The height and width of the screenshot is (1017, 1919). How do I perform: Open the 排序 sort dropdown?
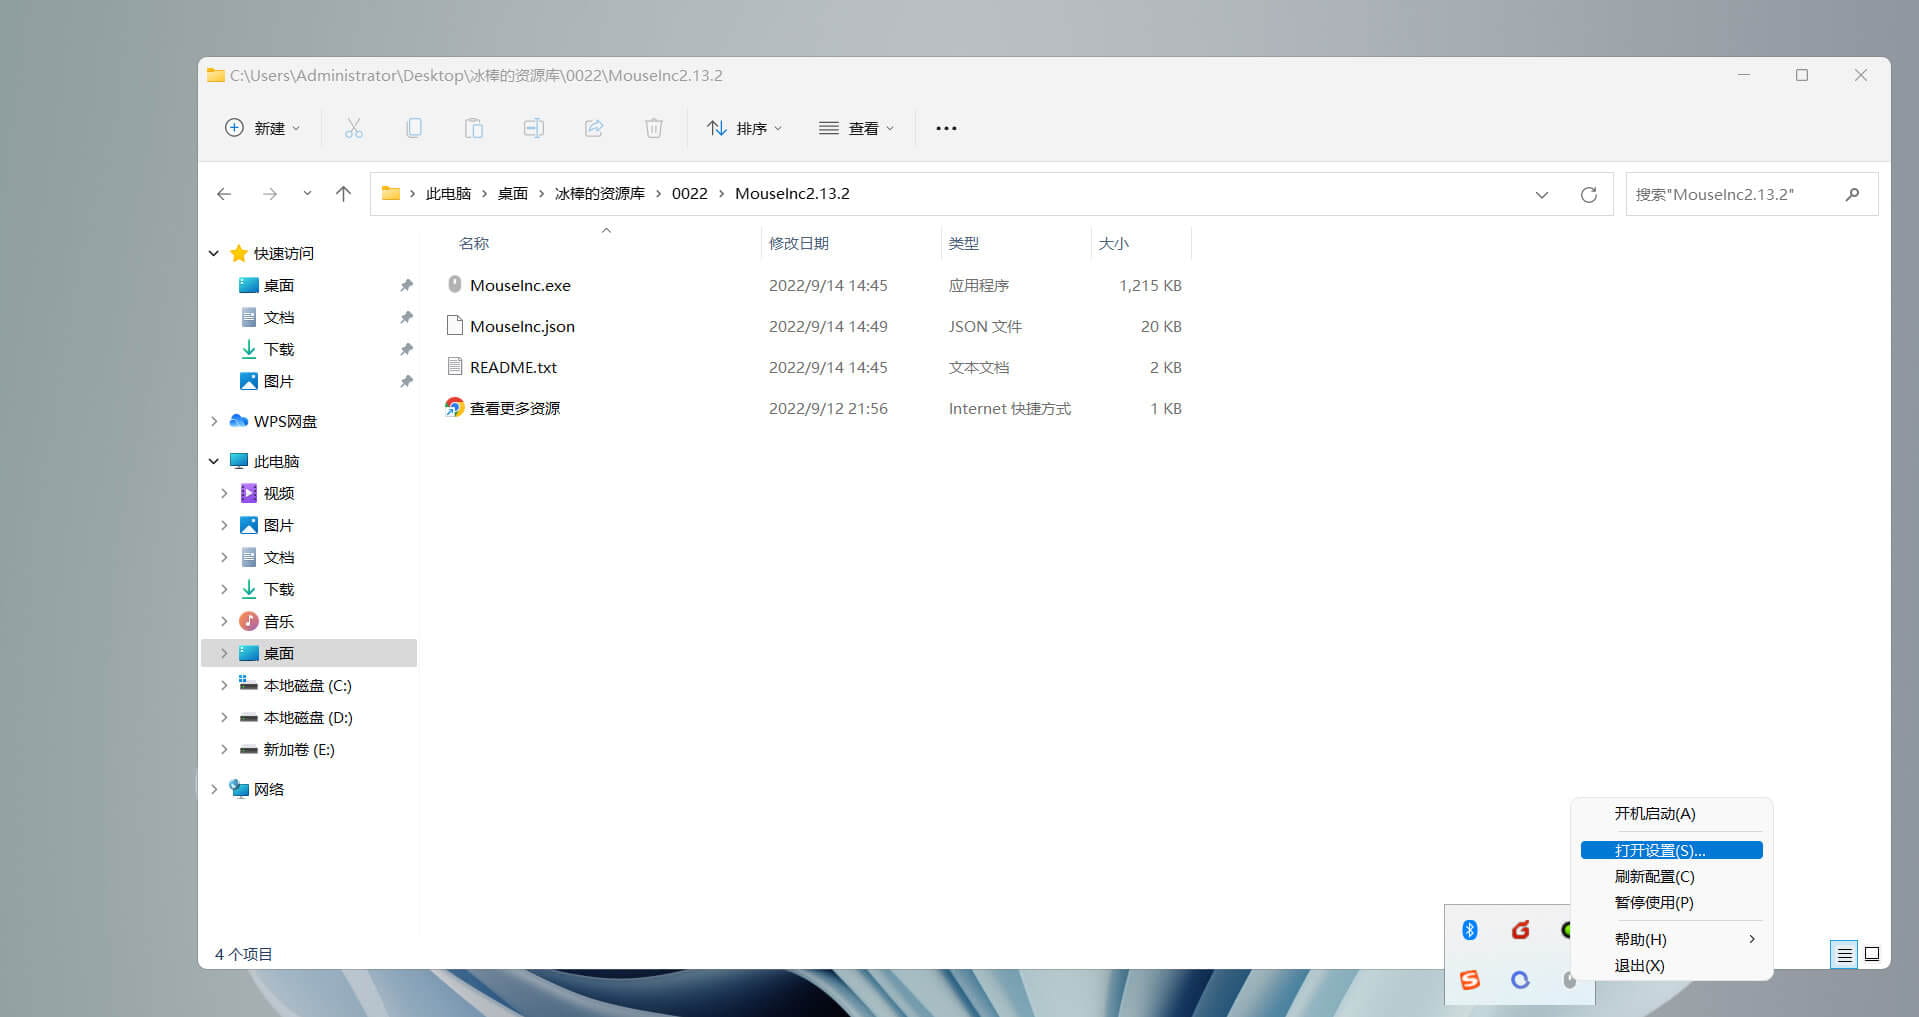pos(745,128)
